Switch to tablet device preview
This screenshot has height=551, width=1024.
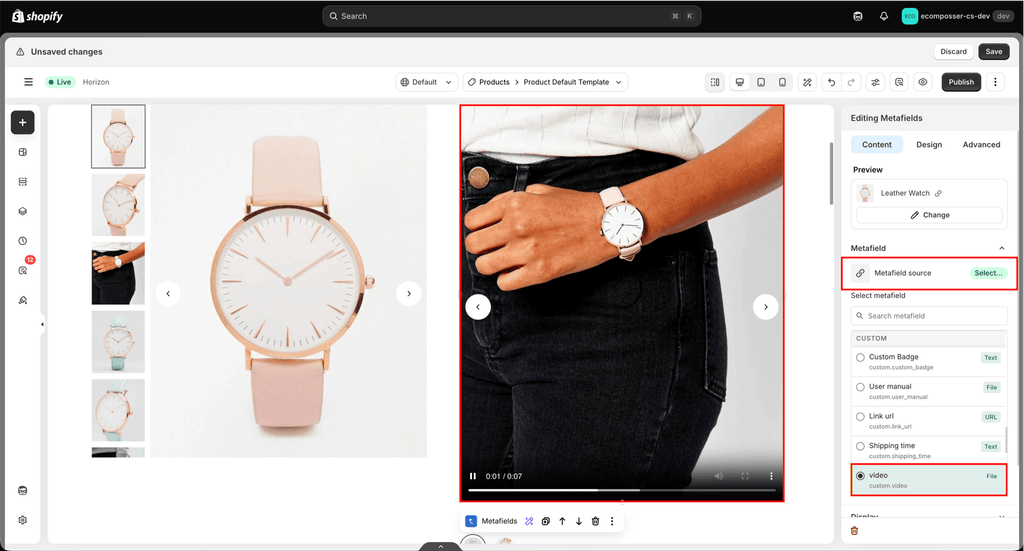761,82
